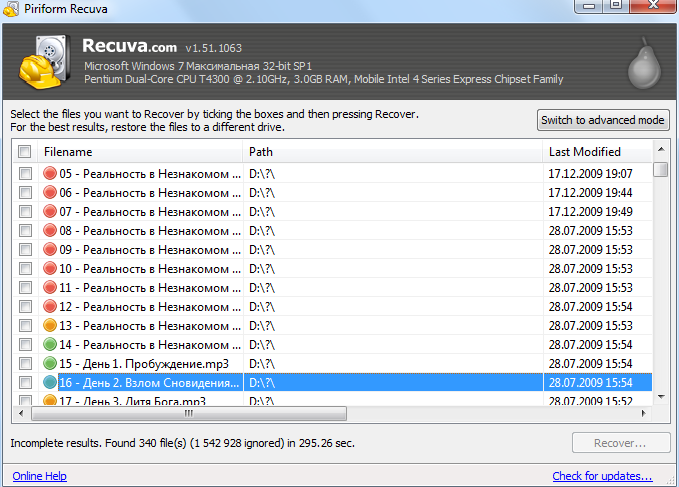Click the red status dot of file 08

[50, 230]
